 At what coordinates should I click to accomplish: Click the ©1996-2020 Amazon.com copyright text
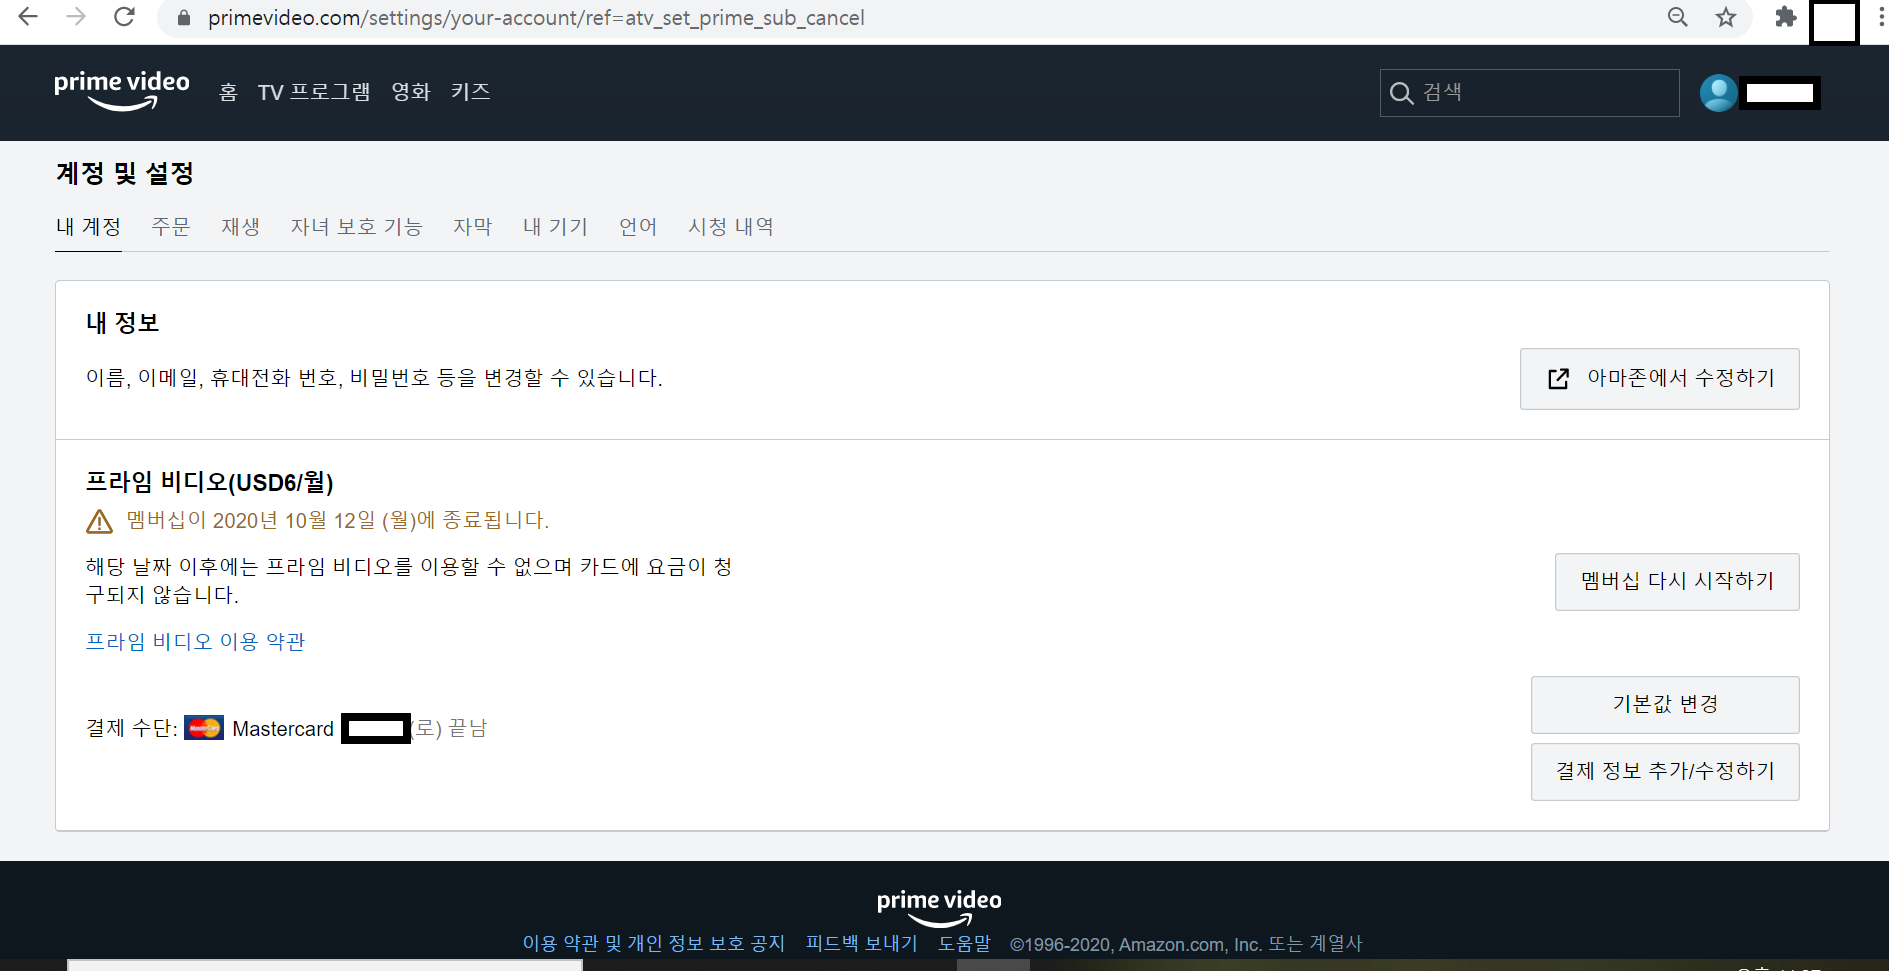pyautogui.click(x=1186, y=944)
